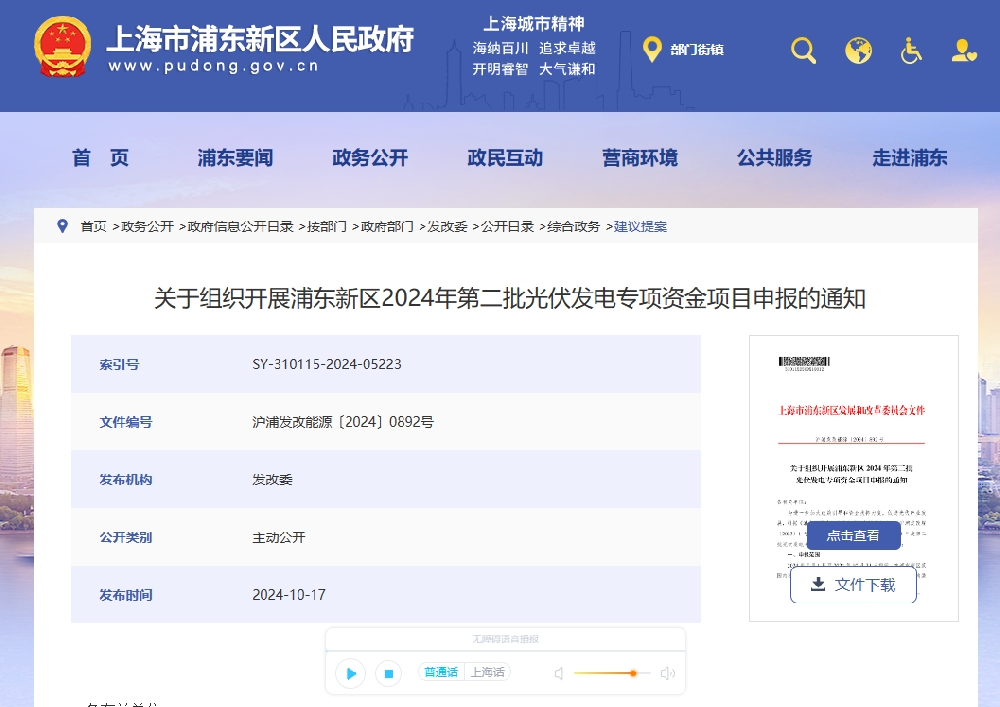Play the voice broadcast audio
Screen dimensions: 1000x707
tap(350, 673)
